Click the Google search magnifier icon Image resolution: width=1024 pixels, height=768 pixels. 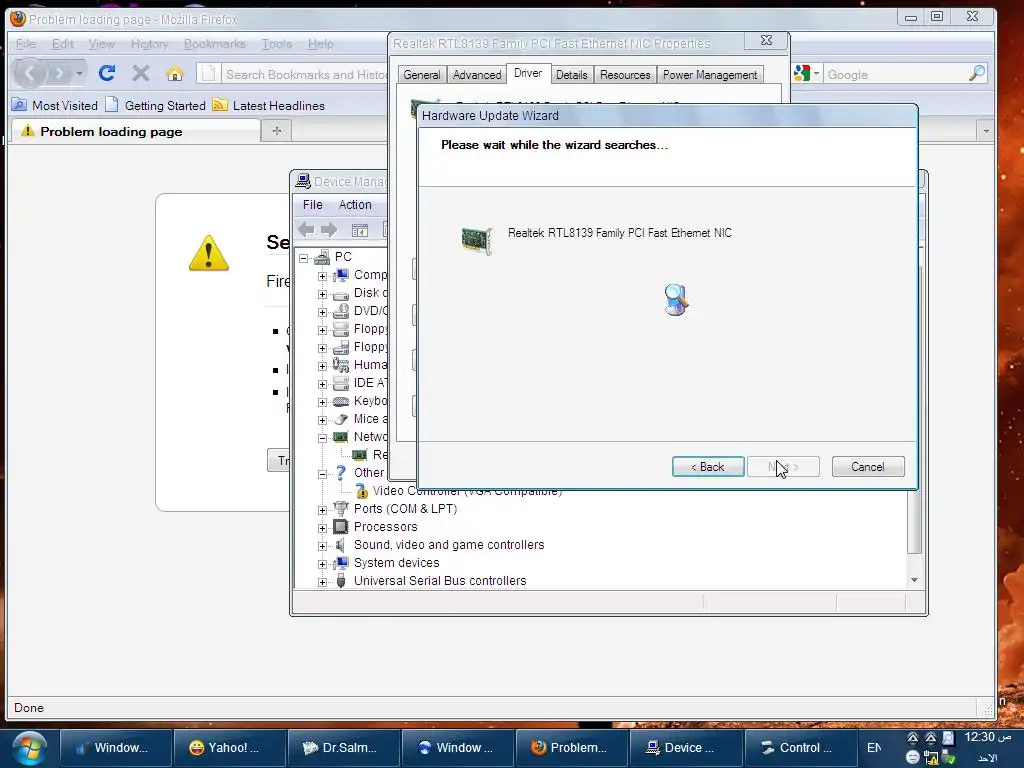(976, 74)
